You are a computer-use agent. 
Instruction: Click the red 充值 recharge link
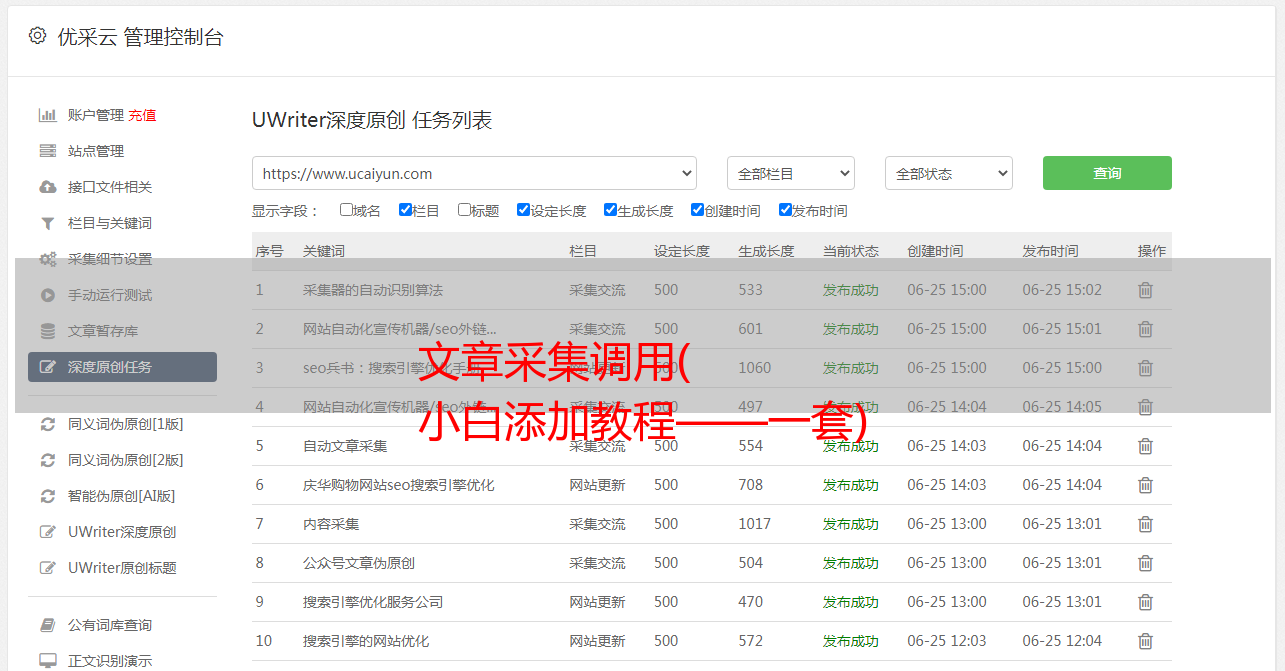click(142, 115)
